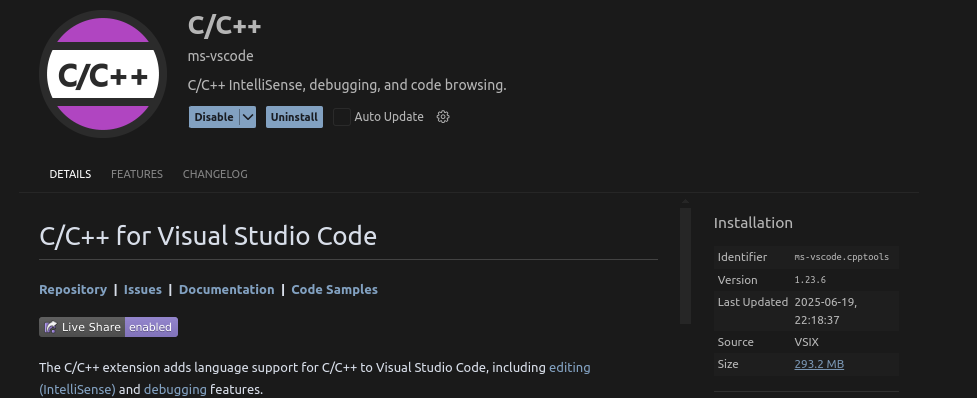Open the Repository link
The height and width of the screenshot is (398, 977).
(73, 290)
